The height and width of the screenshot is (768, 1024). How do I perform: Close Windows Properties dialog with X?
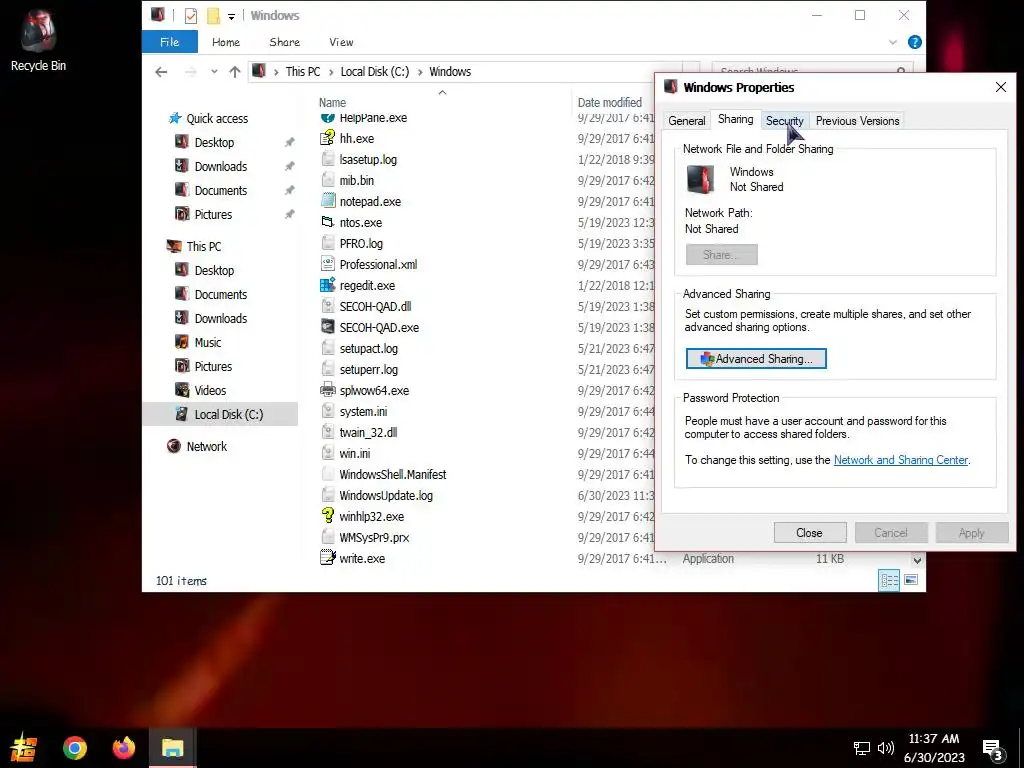tap(1000, 88)
